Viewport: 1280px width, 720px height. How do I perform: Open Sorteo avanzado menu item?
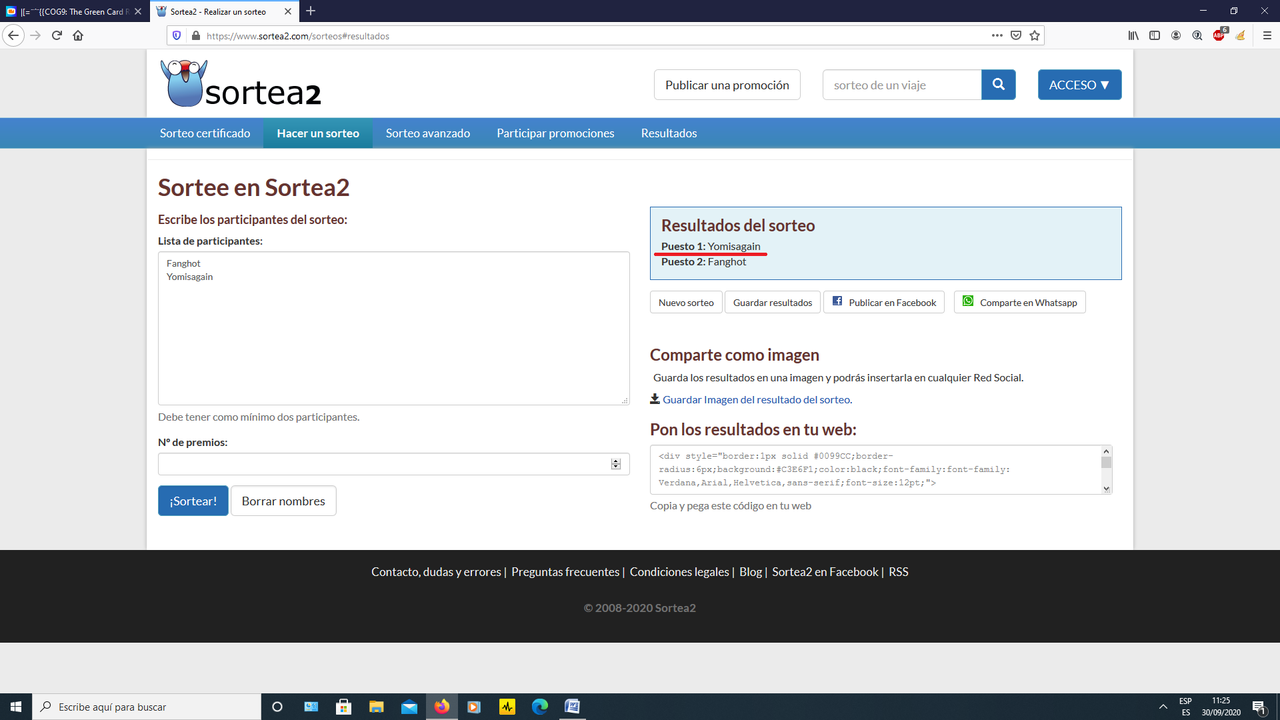click(428, 133)
